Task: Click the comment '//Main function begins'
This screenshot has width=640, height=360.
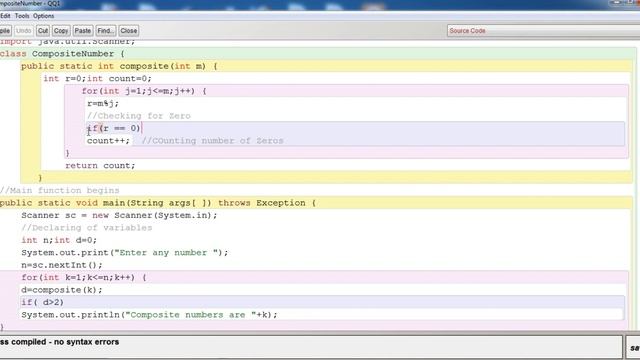Action: point(60,190)
